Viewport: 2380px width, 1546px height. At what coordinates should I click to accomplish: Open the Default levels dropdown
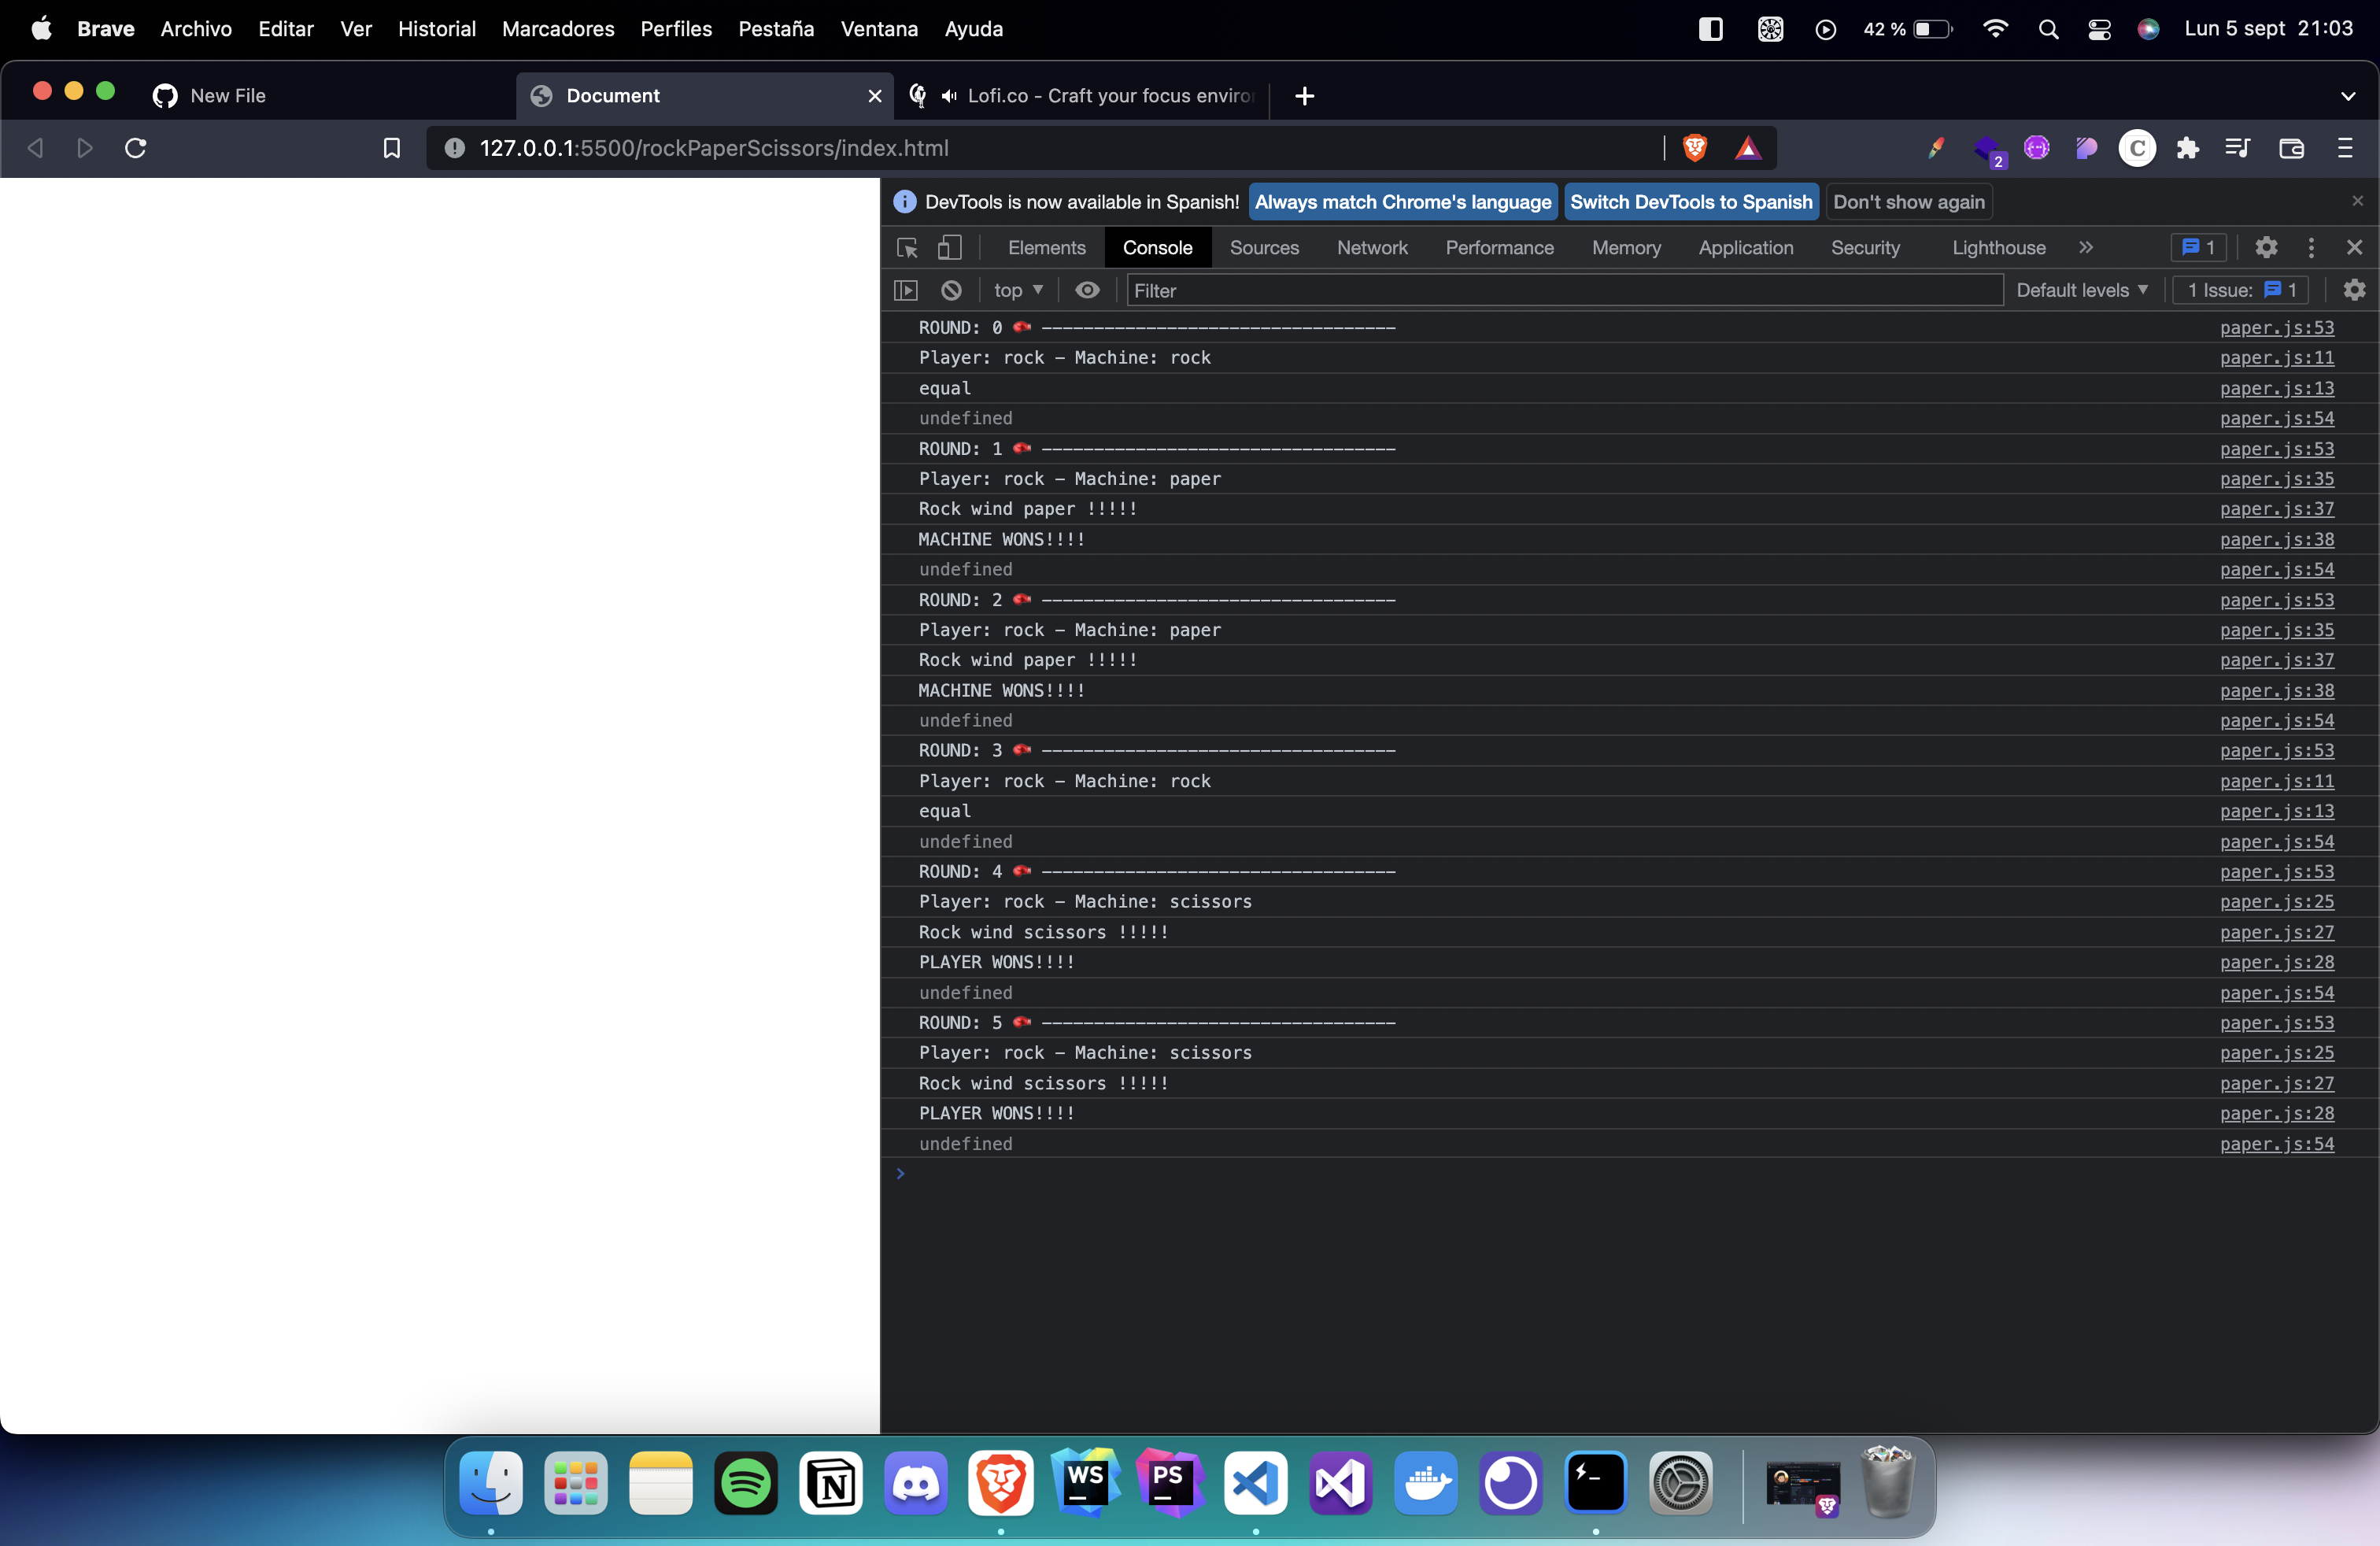(x=2081, y=290)
